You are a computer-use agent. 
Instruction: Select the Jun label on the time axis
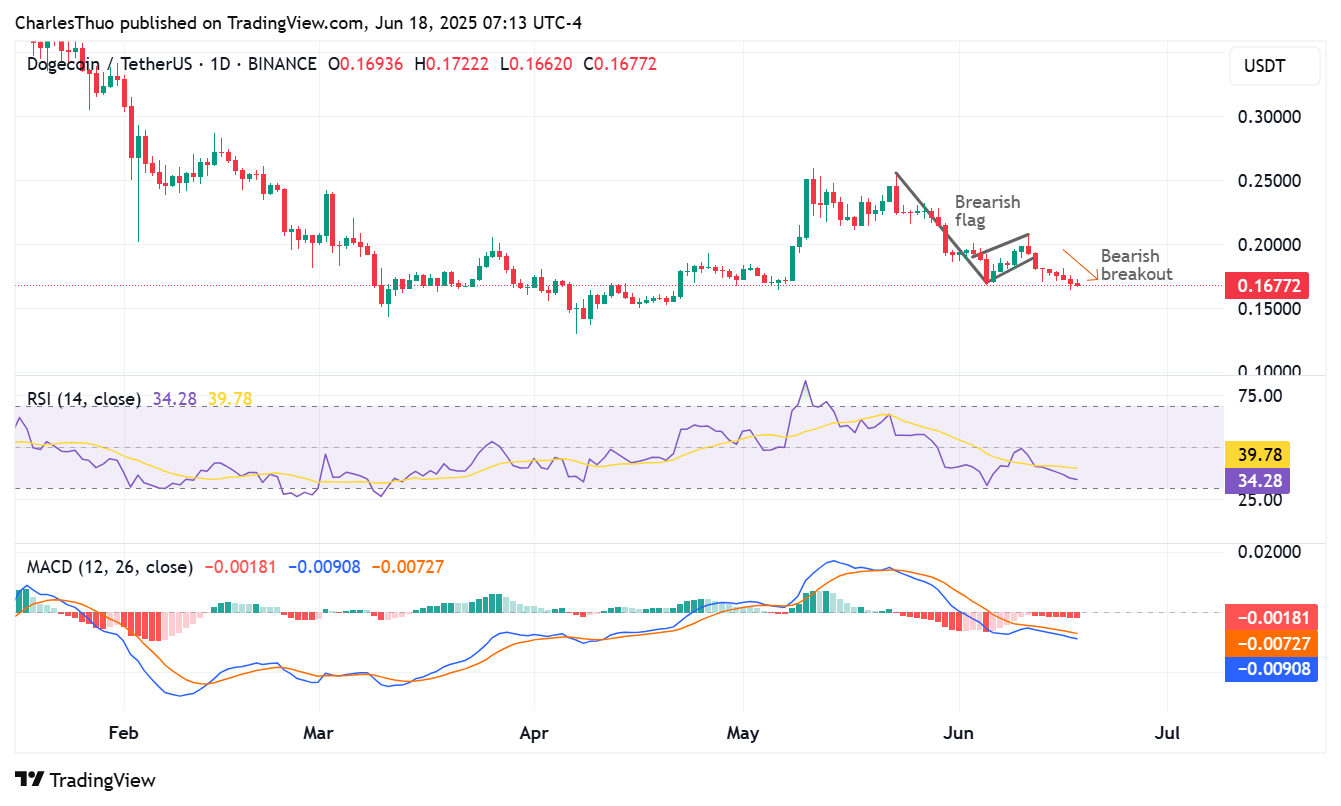(x=958, y=733)
